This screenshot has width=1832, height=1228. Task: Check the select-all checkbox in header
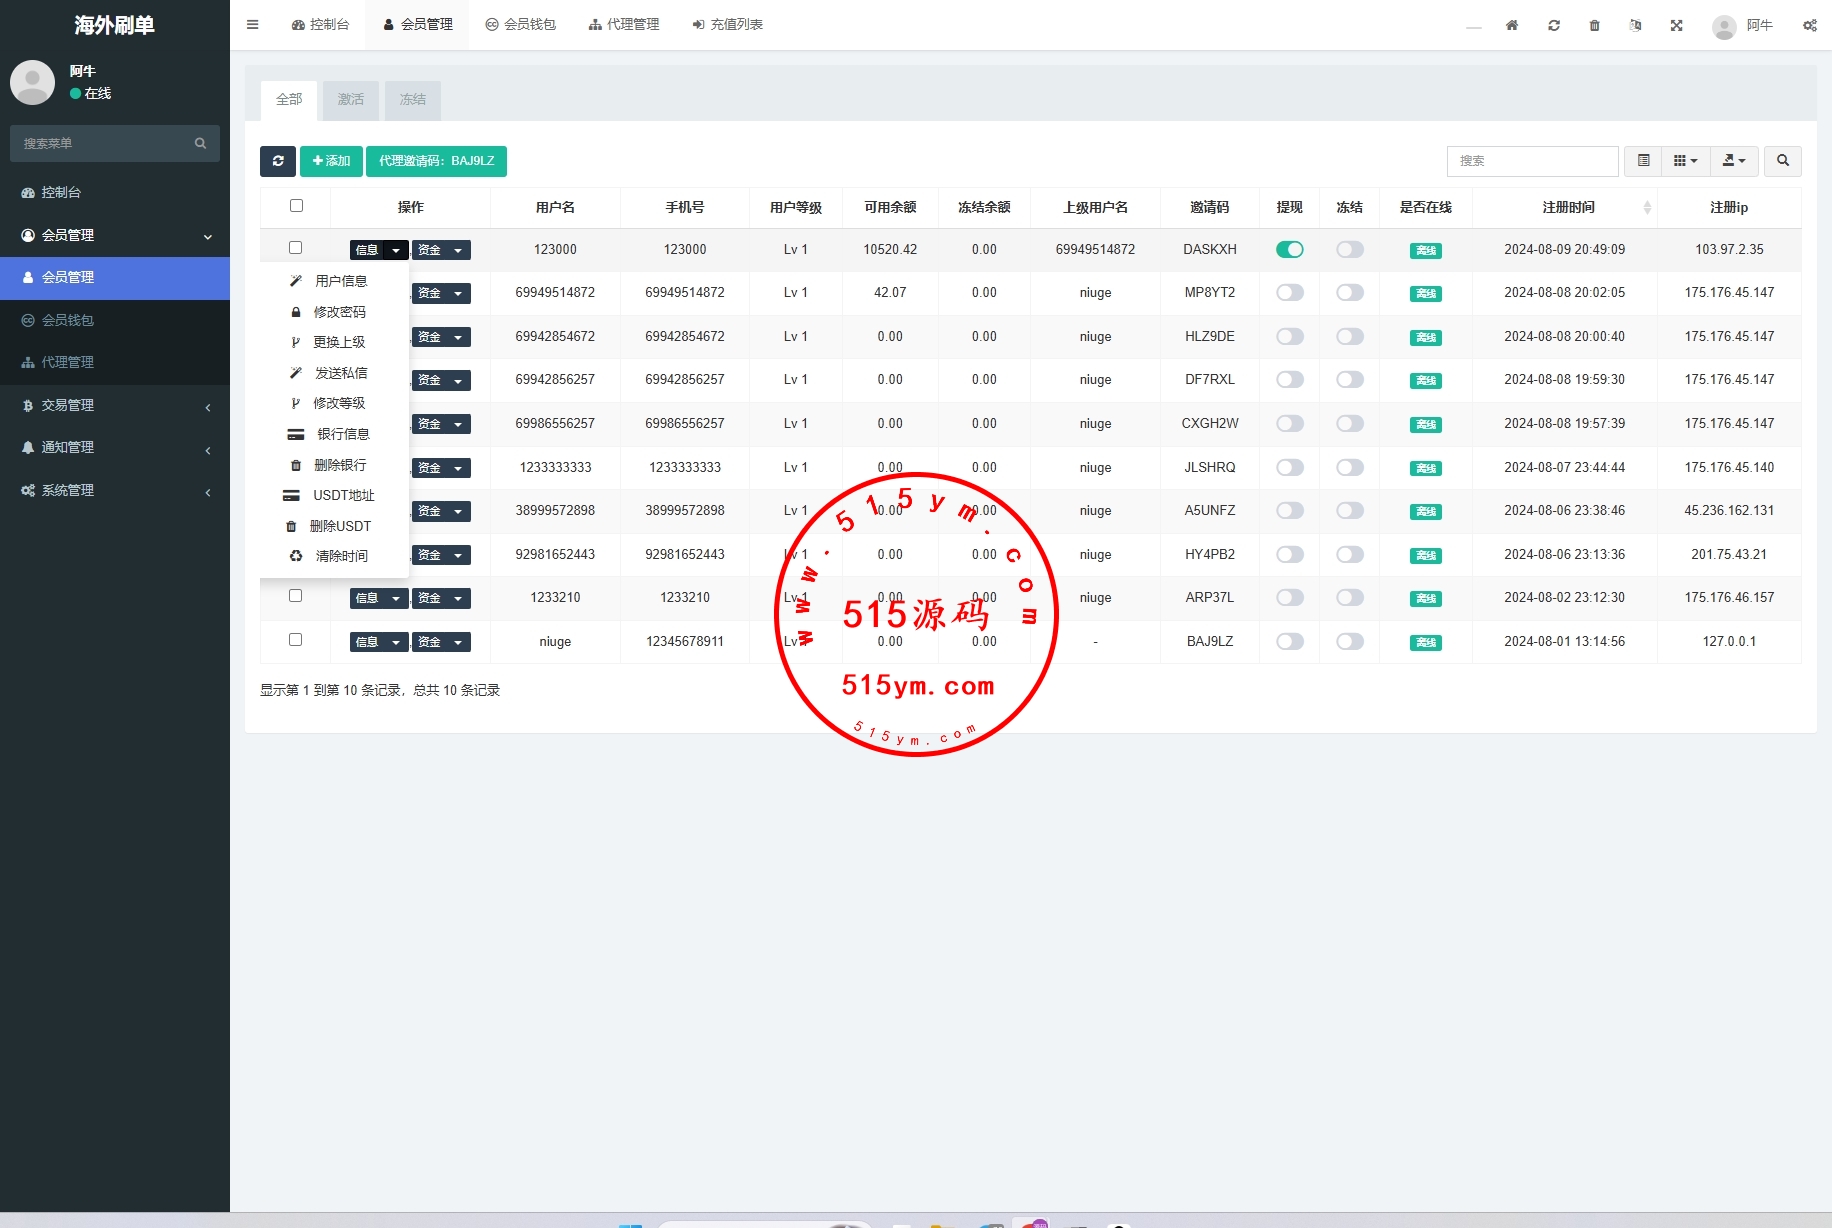(296, 206)
